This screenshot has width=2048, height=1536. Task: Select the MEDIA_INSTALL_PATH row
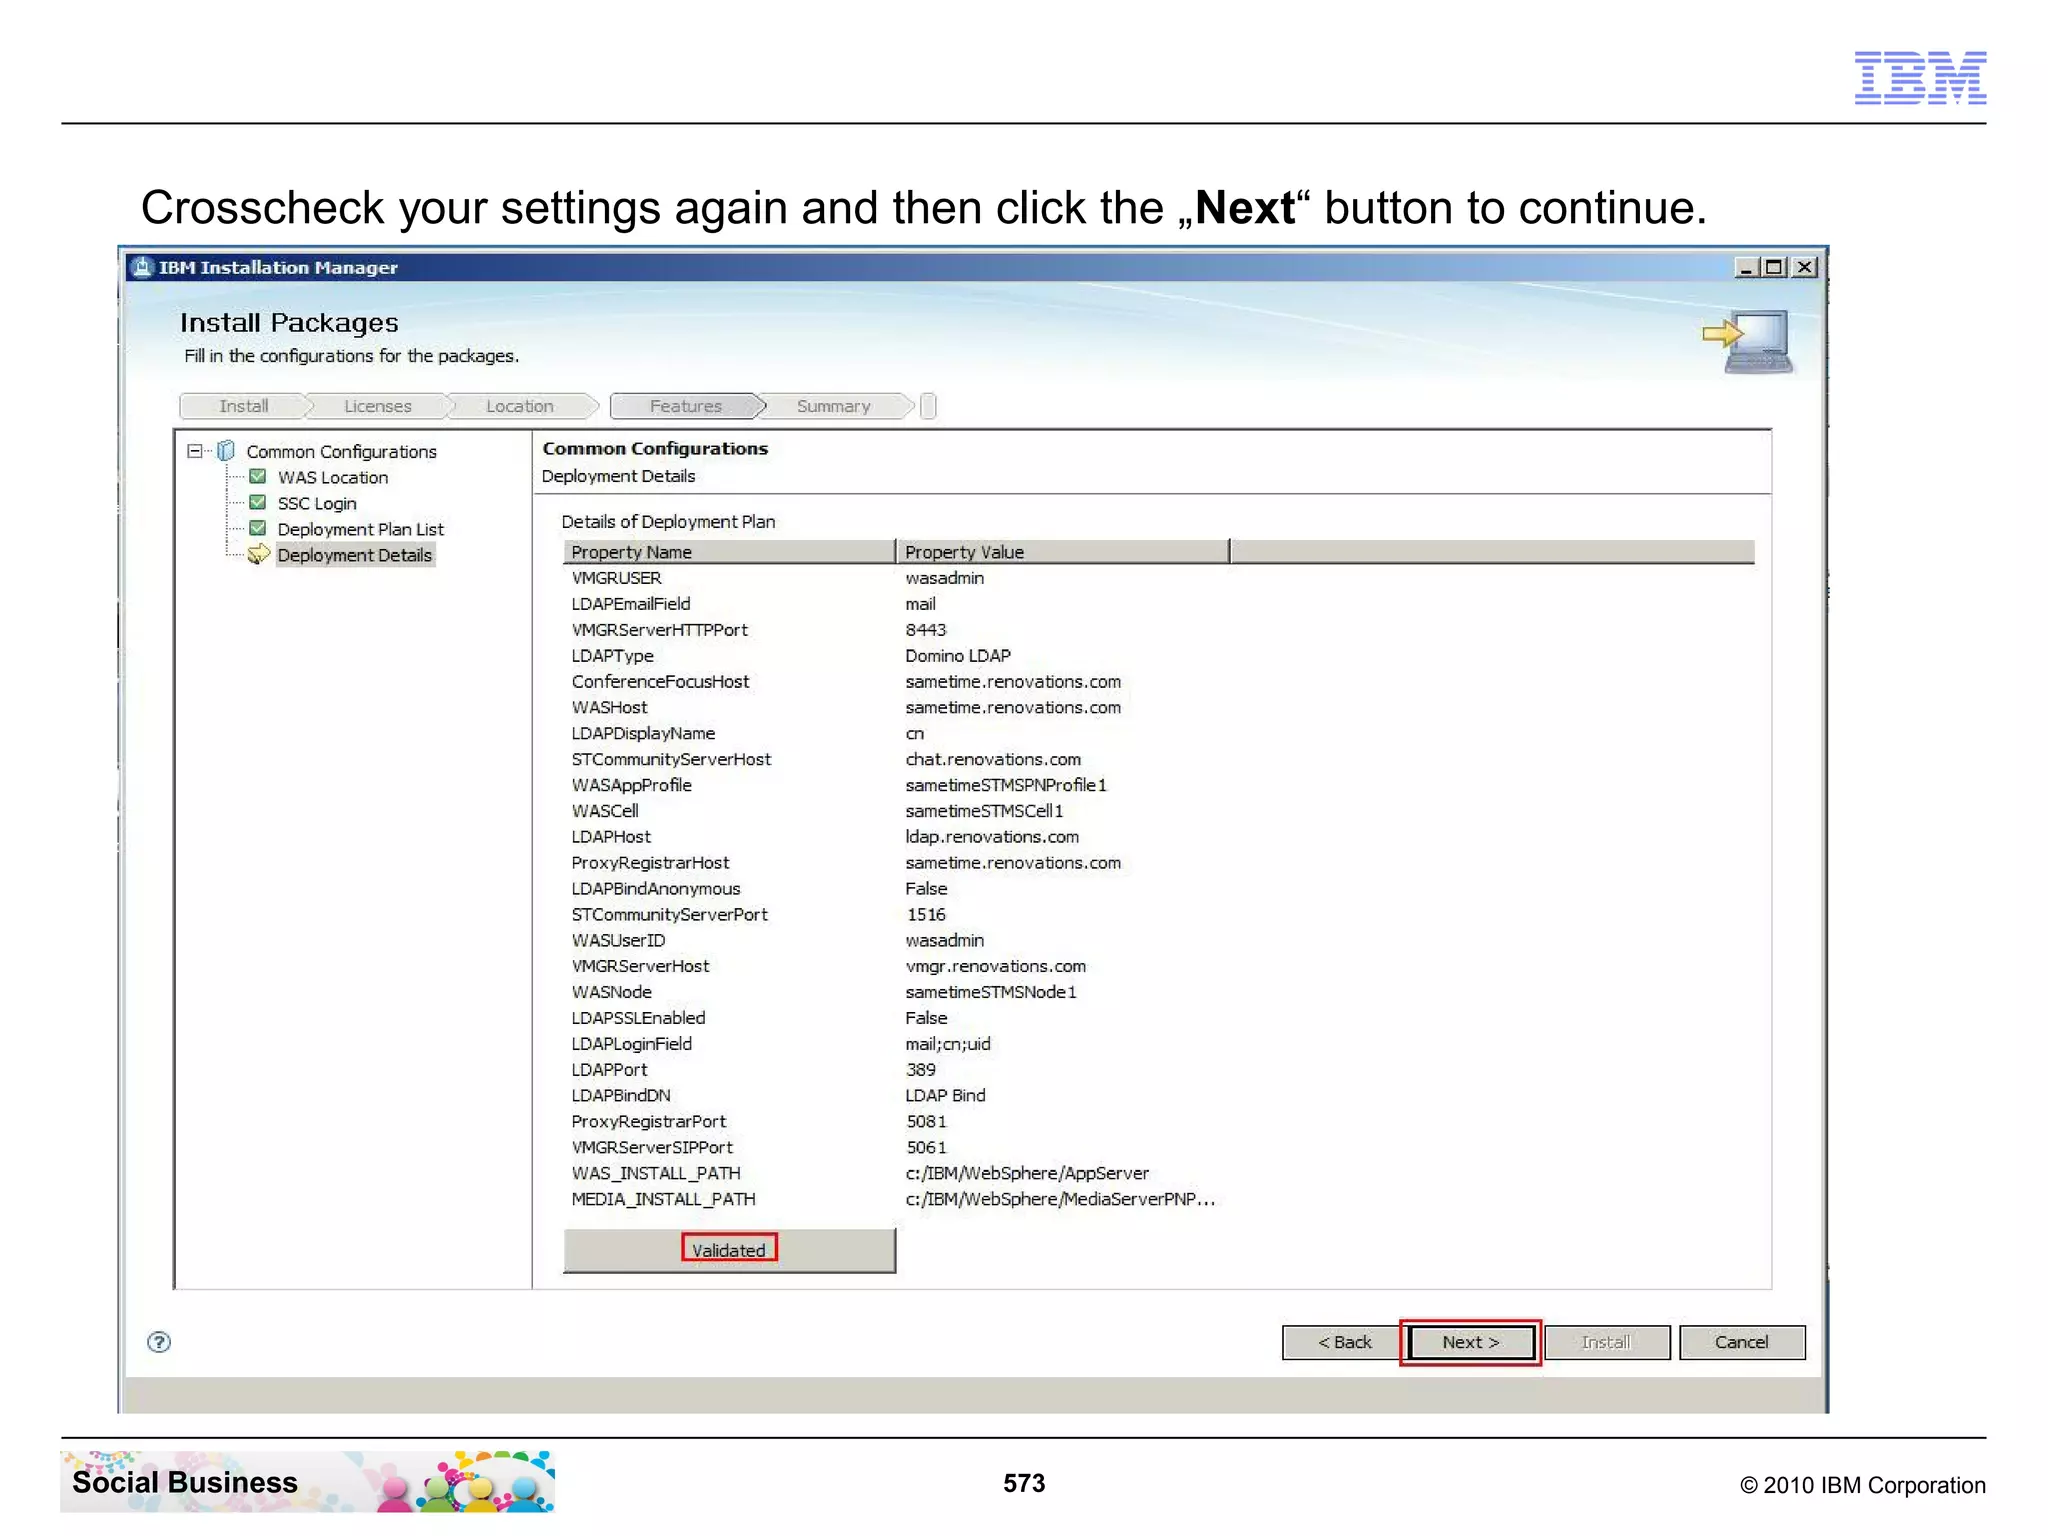[x=1158, y=1200]
